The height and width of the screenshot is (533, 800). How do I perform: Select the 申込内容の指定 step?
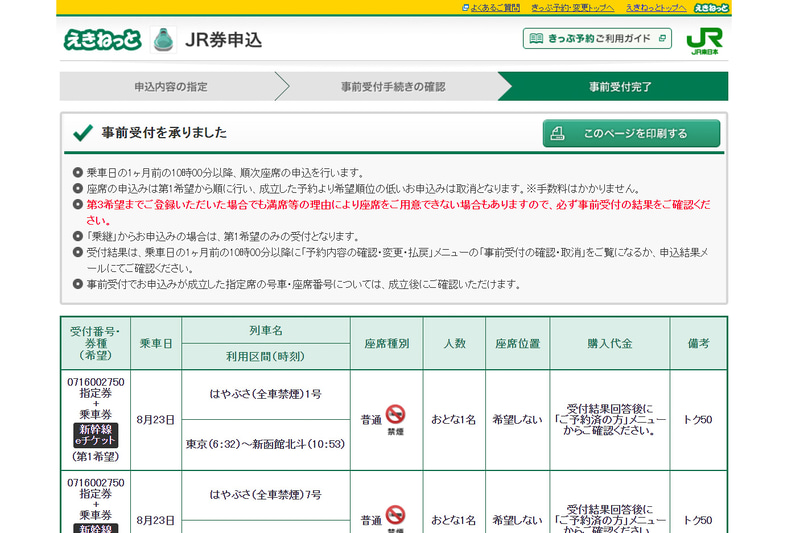tap(171, 87)
